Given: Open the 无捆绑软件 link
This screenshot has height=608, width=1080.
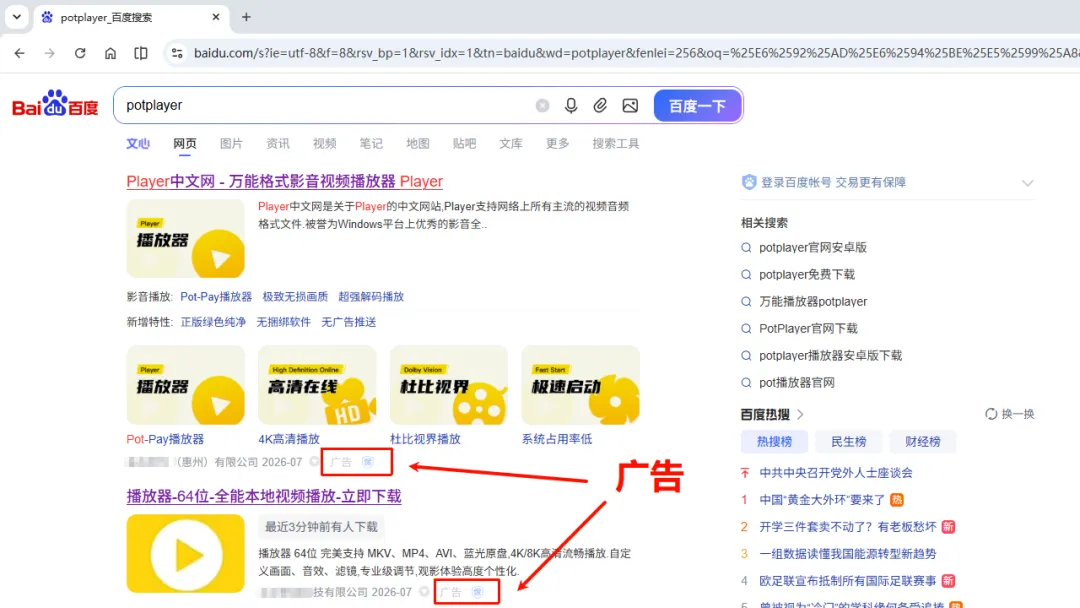Looking at the screenshot, I should (x=283, y=322).
